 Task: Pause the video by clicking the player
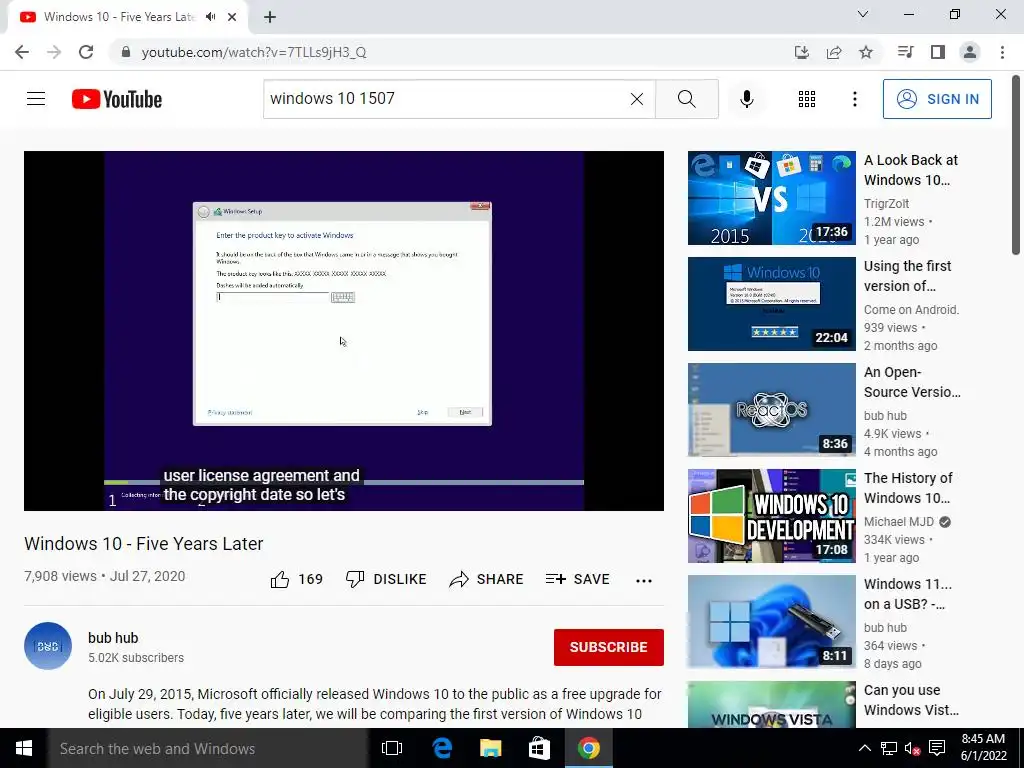click(344, 330)
